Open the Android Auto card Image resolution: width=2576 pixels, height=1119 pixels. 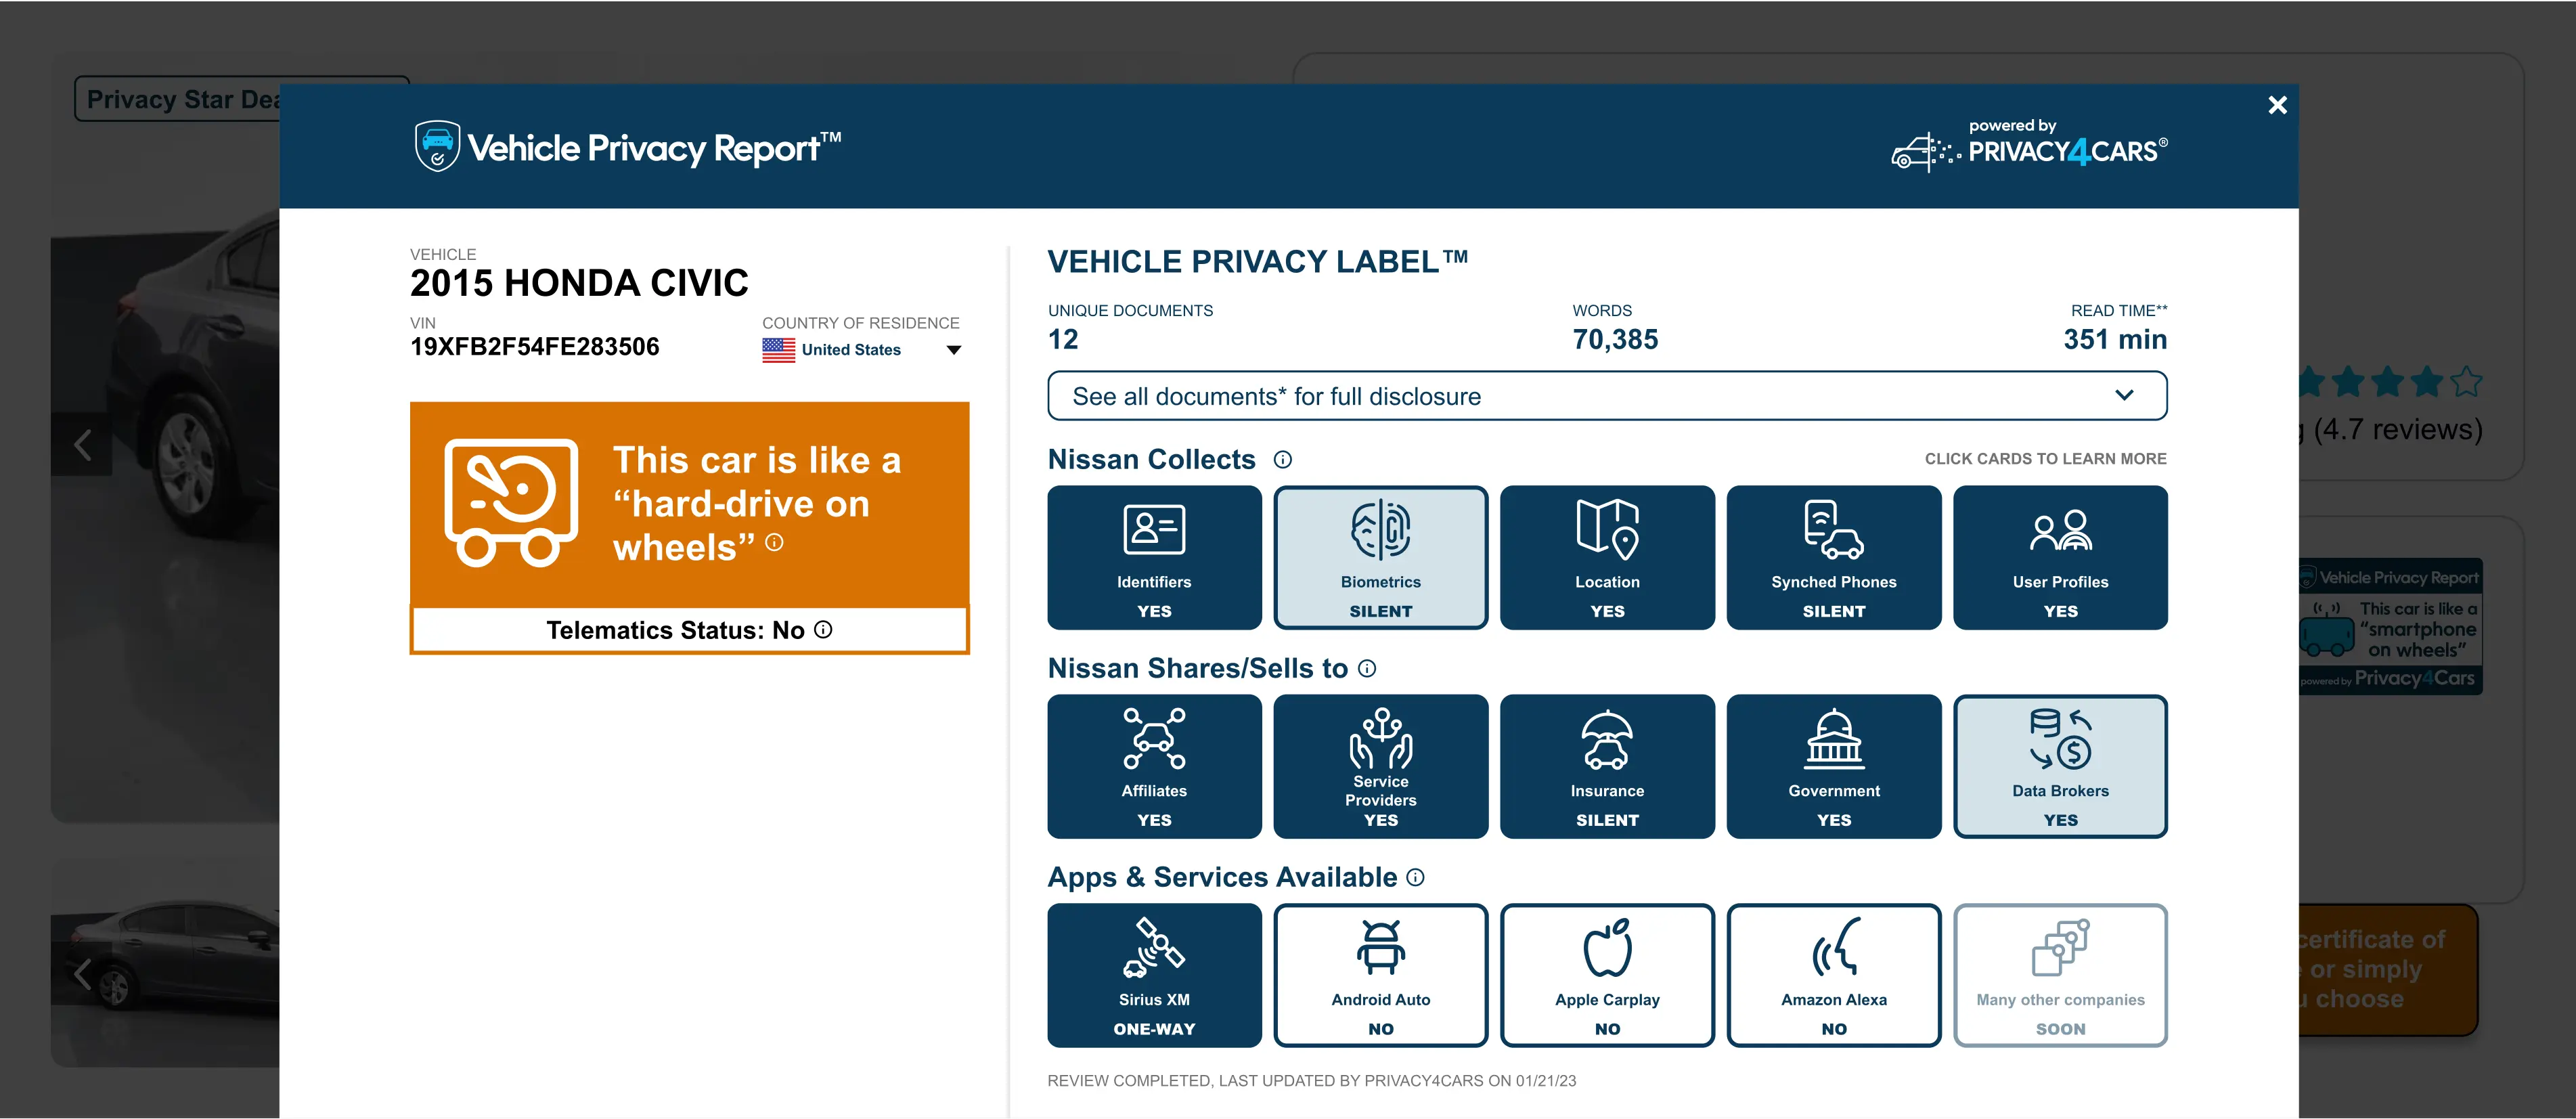(x=1380, y=975)
